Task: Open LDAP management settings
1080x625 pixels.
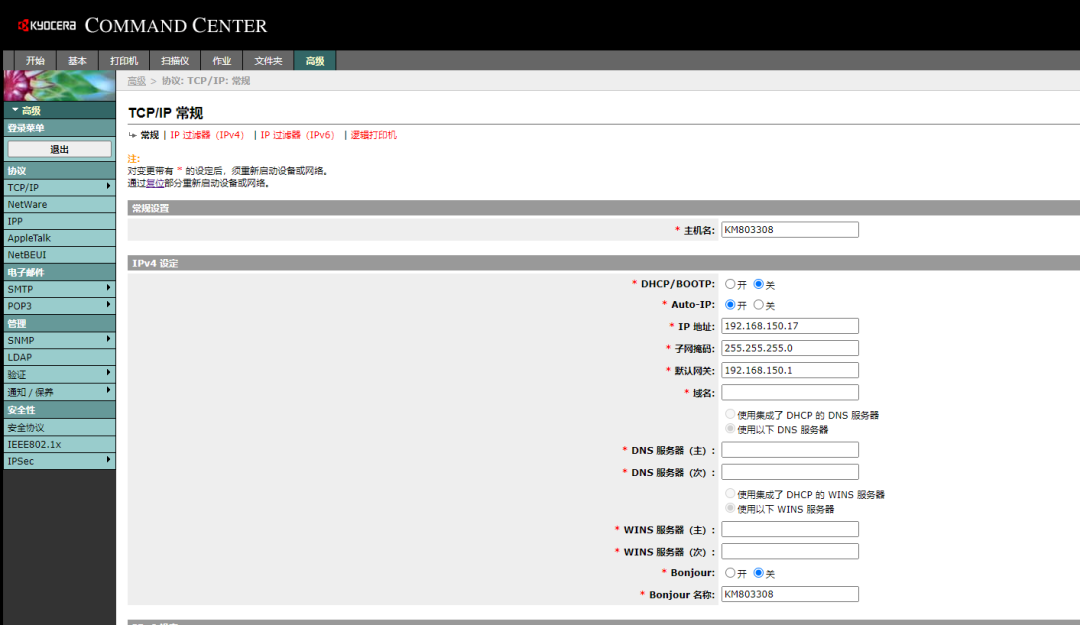Action: click(x=59, y=357)
